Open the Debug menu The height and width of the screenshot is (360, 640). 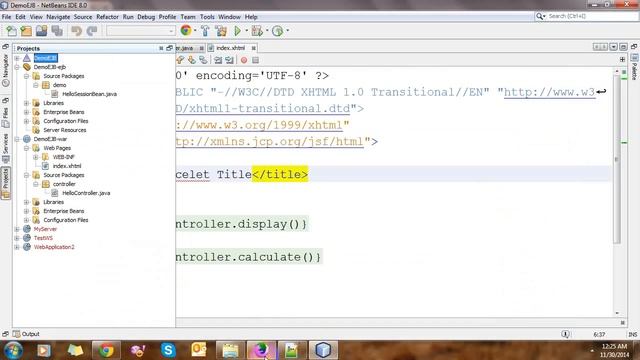click(146, 17)
